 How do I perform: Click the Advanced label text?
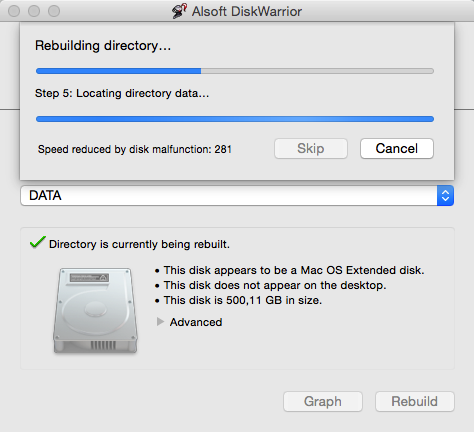[196, 322]
